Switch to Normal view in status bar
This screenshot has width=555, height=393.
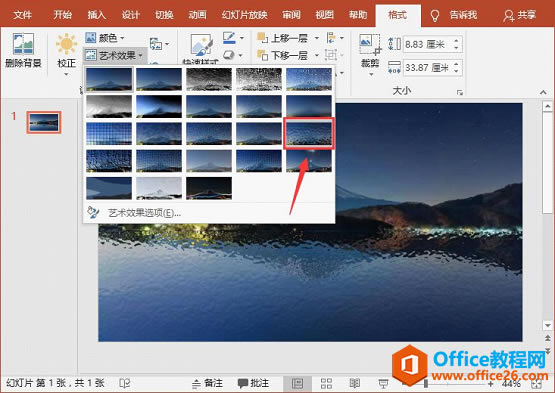click(x=297, y=383)
